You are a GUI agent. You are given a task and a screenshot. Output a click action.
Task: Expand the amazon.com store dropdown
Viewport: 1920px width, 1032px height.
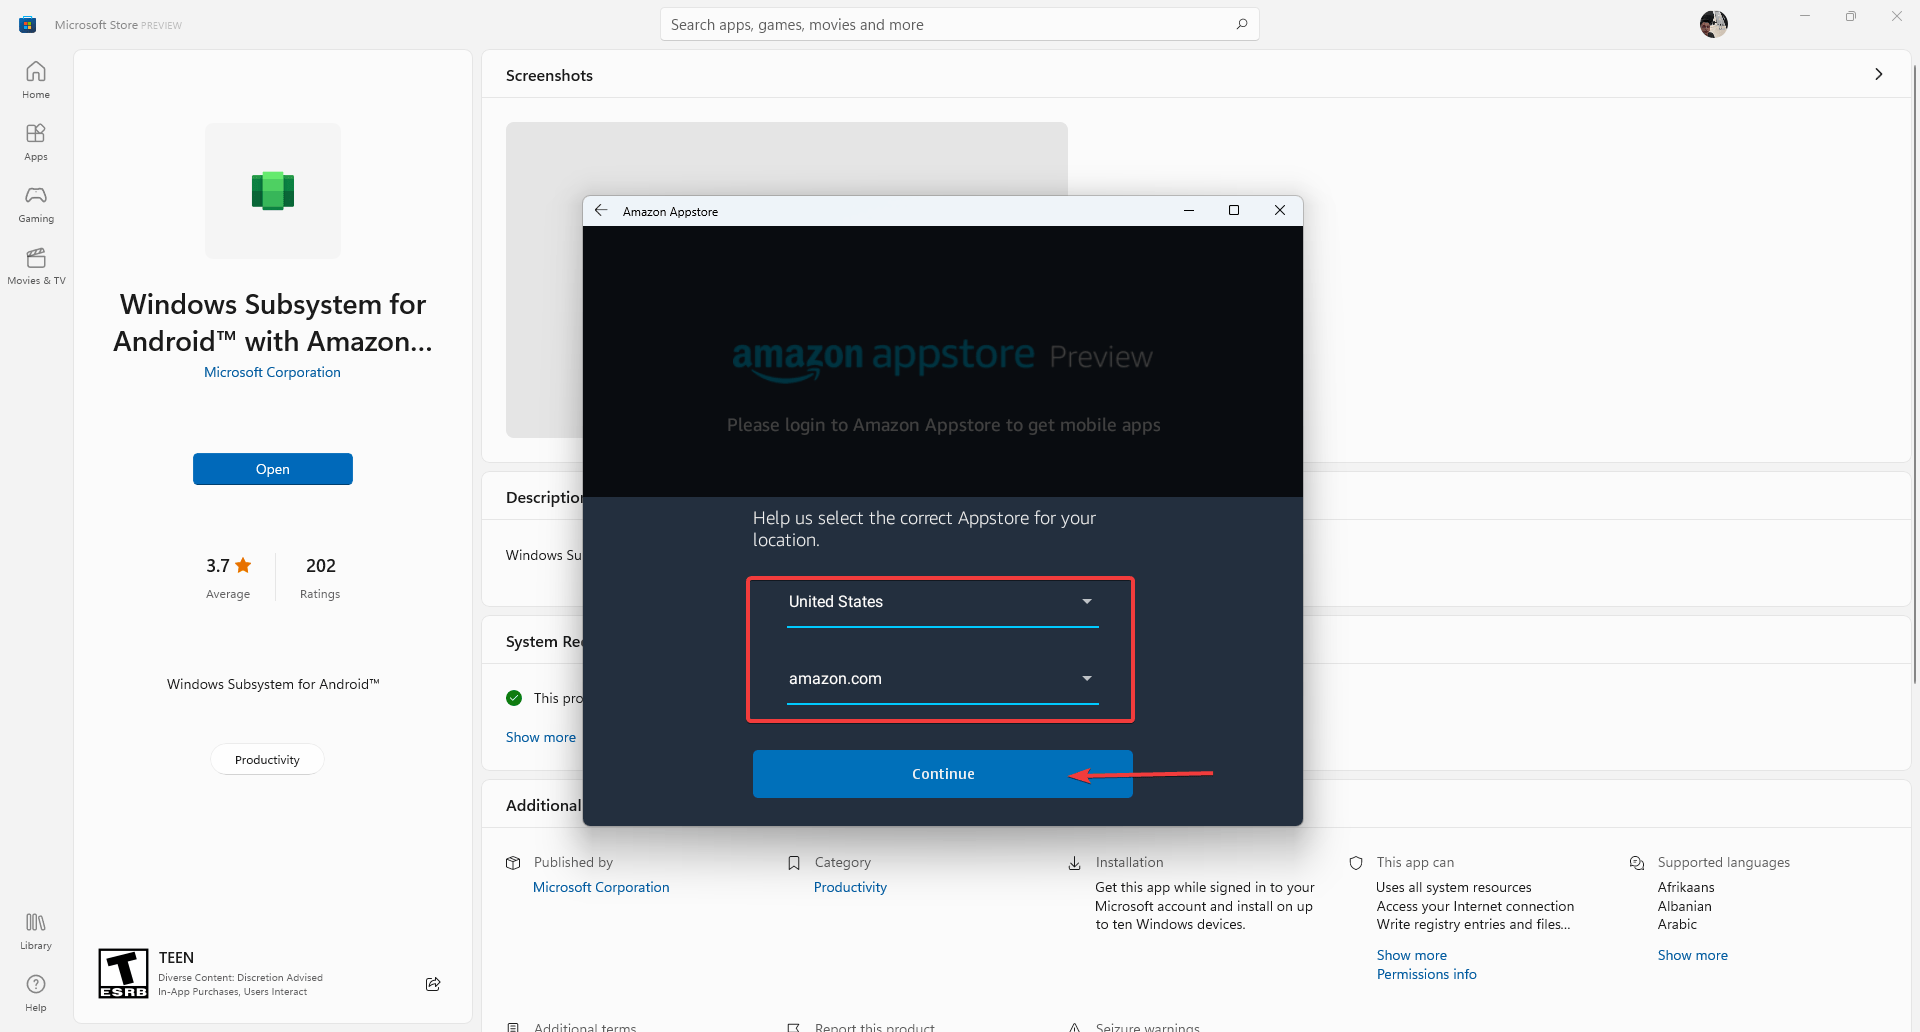(942, 679)
